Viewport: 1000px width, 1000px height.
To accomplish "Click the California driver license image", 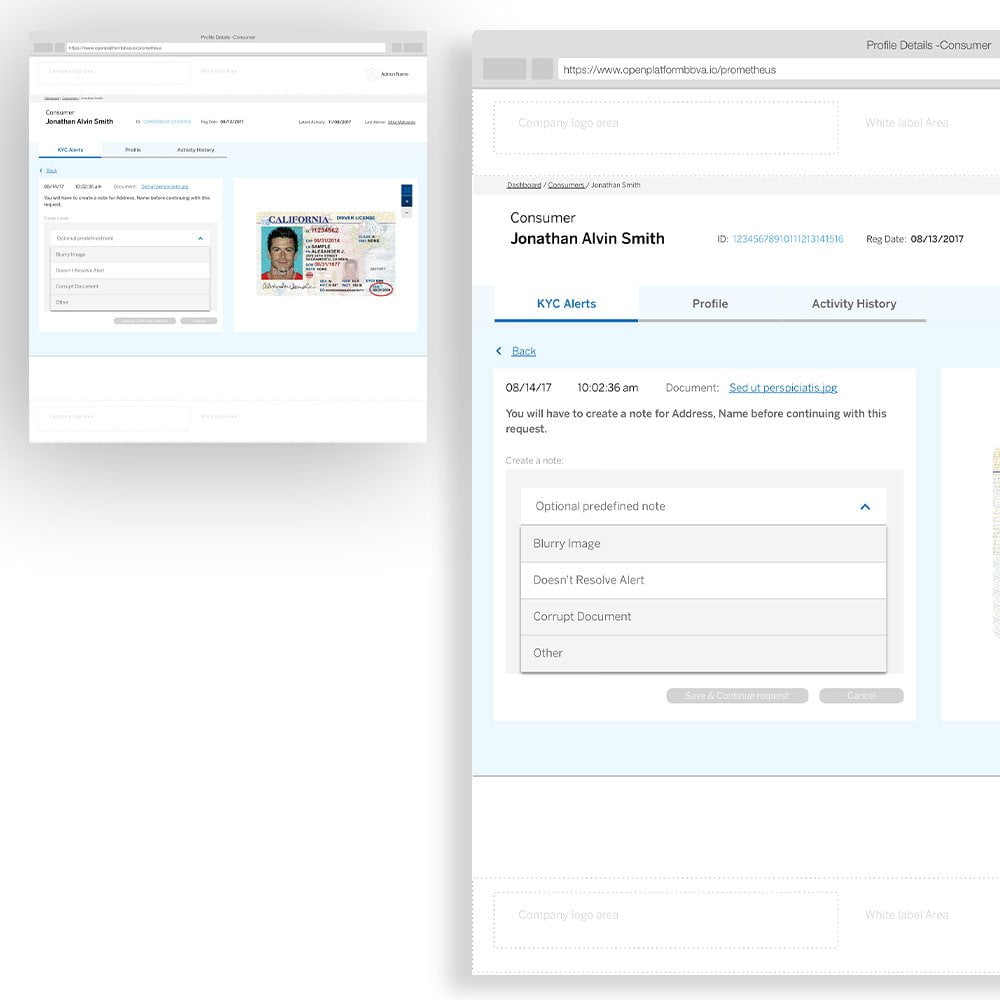I will (325, 253).
